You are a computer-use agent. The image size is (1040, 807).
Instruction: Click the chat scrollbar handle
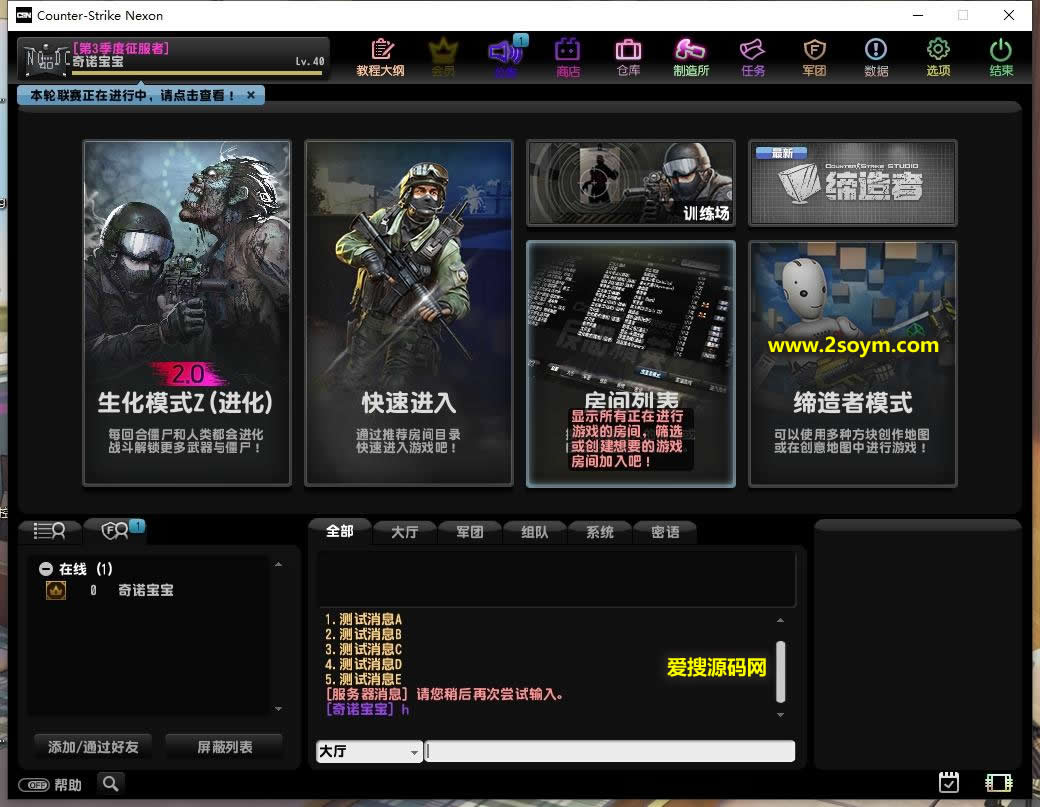click(x=781, y=671)
